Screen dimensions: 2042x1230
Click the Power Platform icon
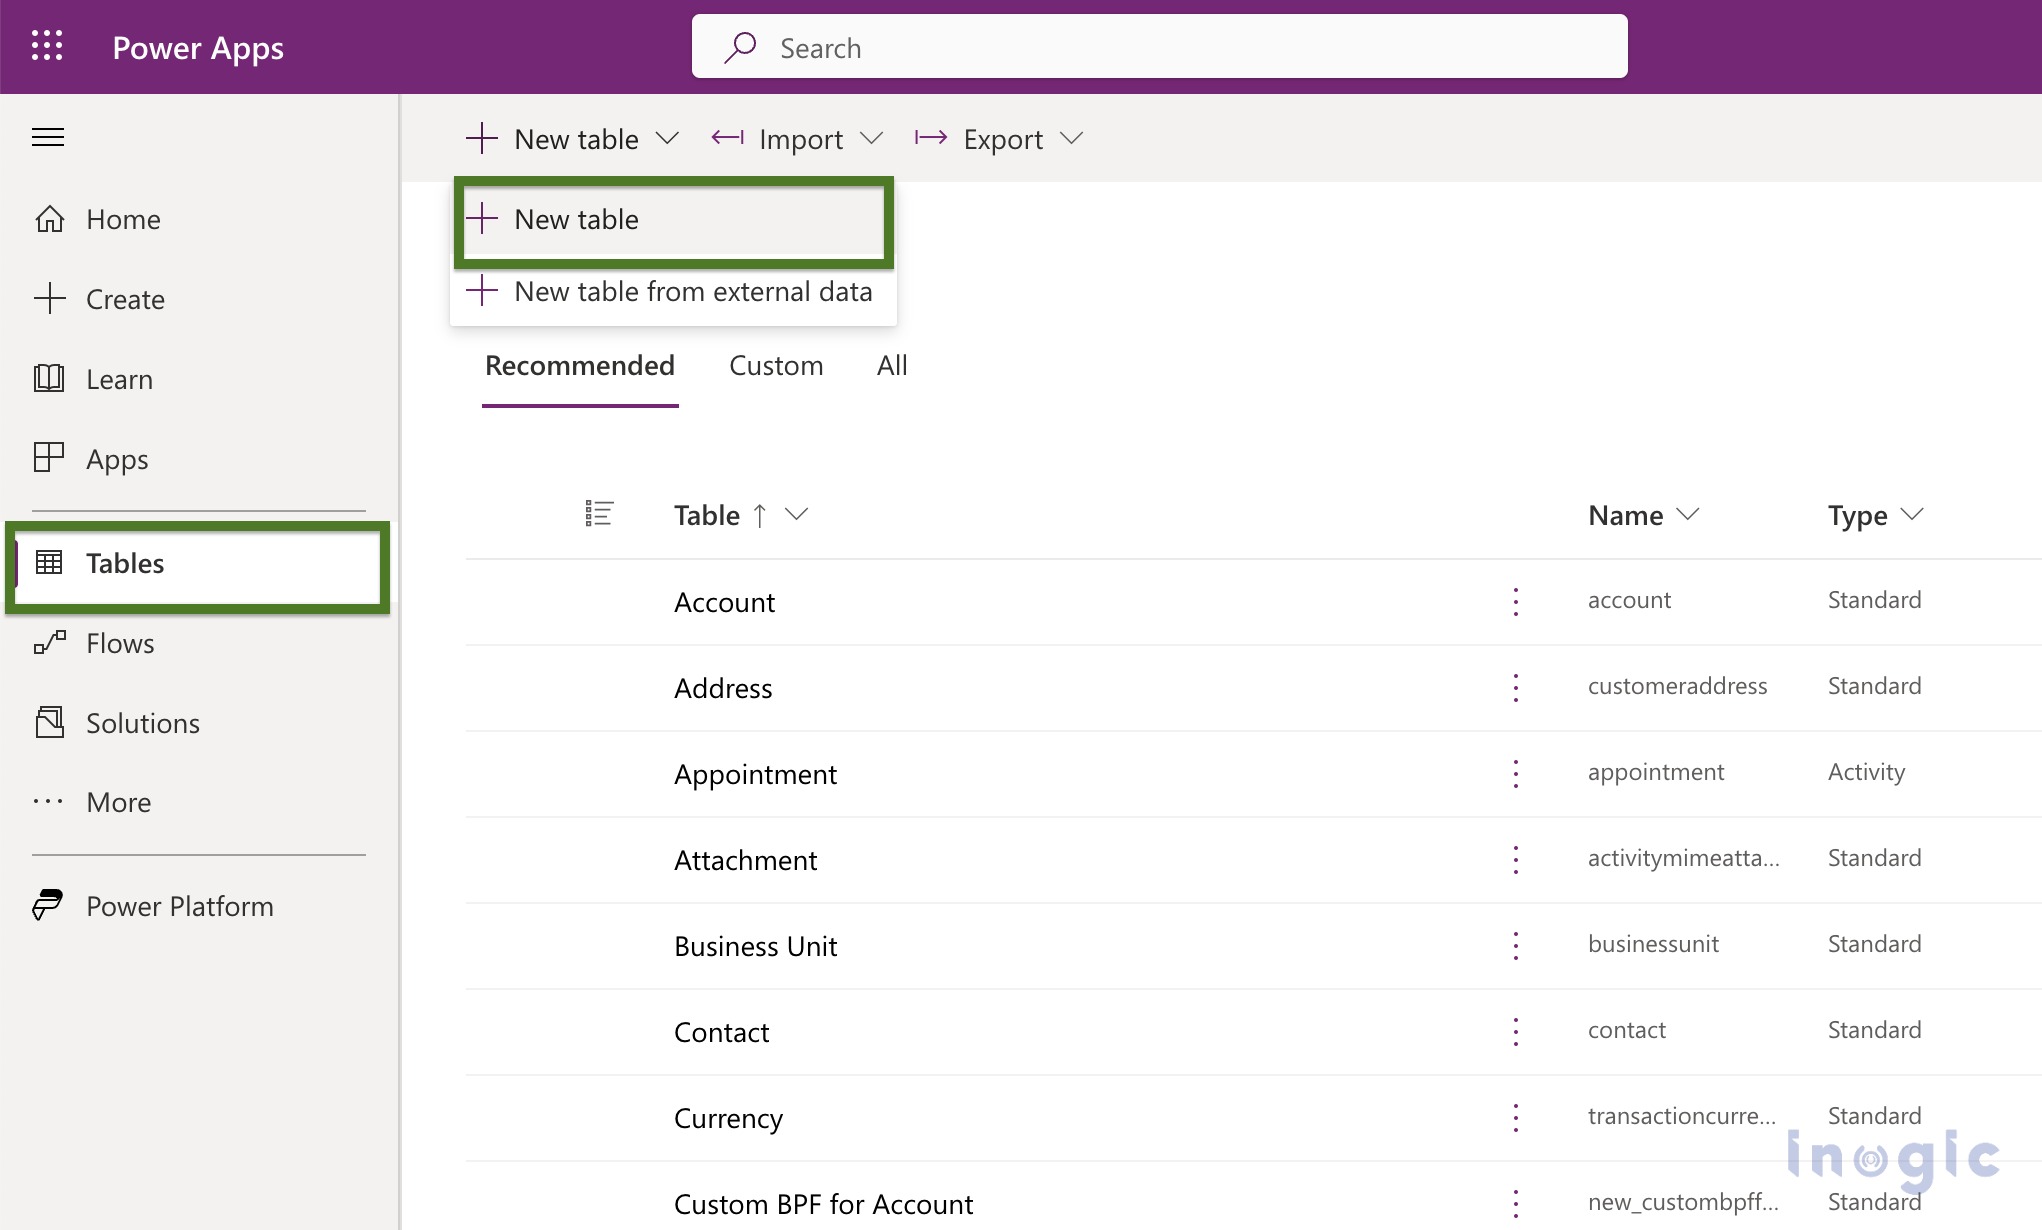pyautogui.click(x=47, y=905)
